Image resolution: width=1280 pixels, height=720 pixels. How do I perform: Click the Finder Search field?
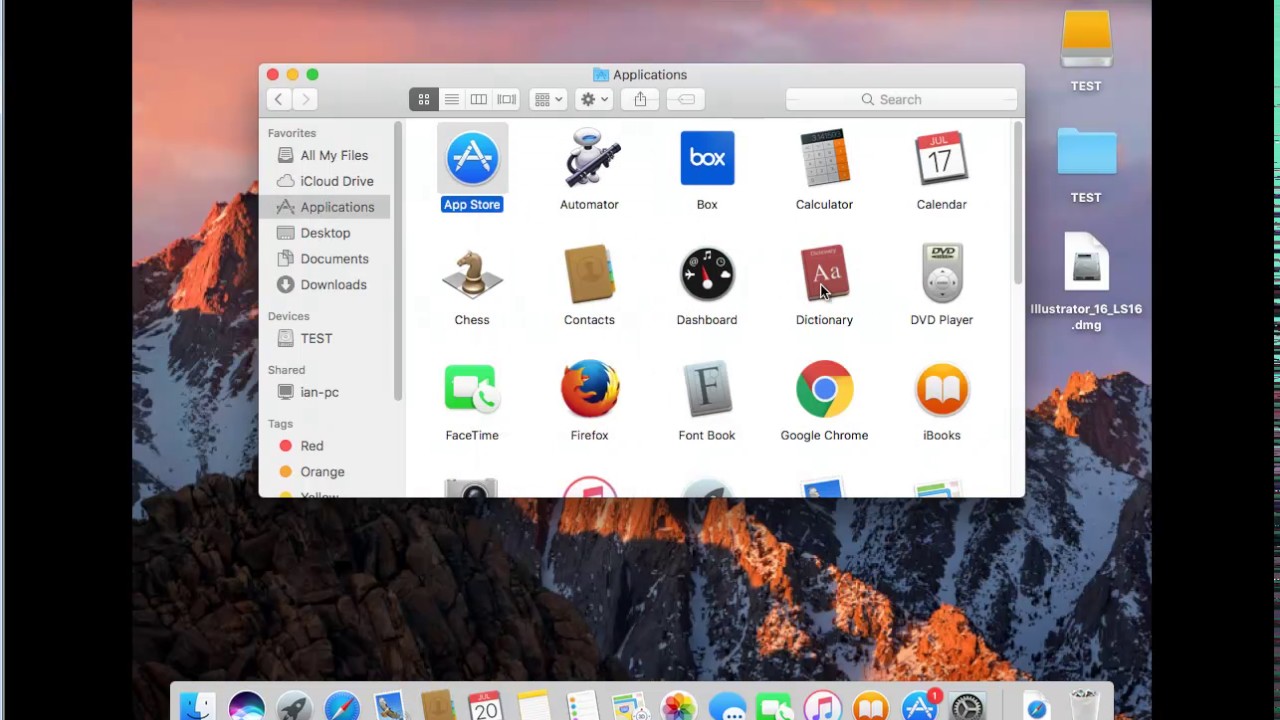pyautogui.click(x=901, y=99)
